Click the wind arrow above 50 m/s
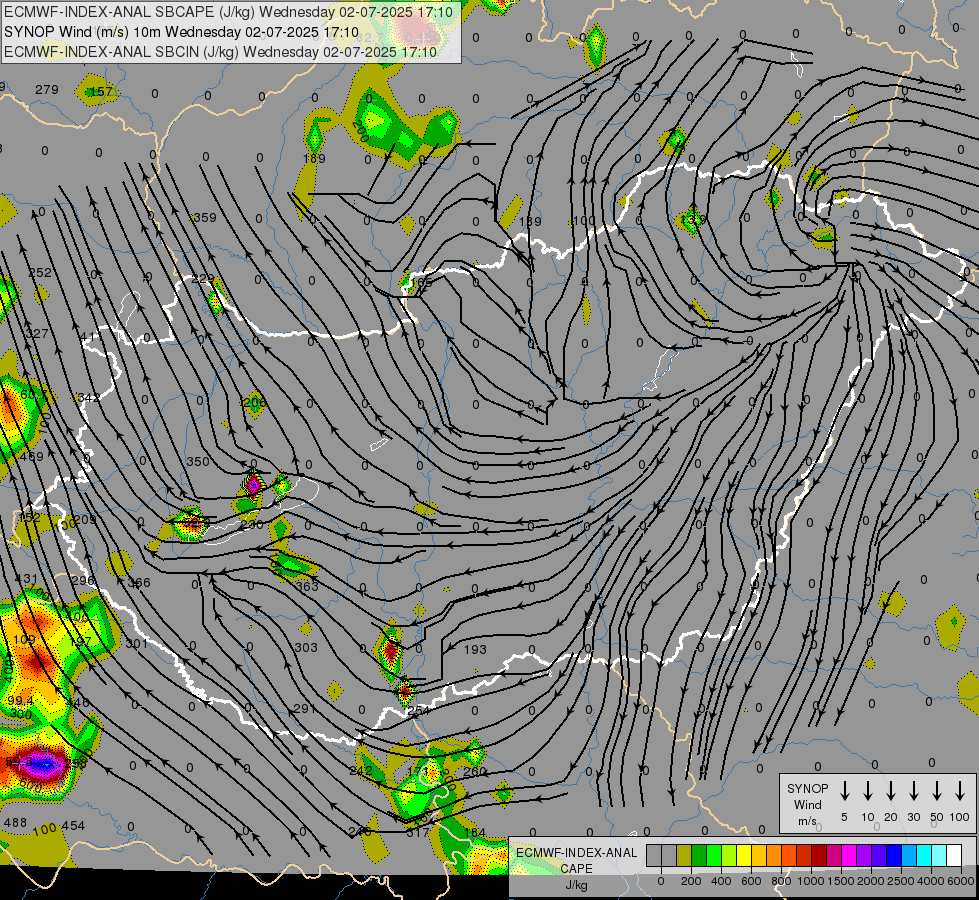Screen dimensions: 979x900 pos(937,791)
